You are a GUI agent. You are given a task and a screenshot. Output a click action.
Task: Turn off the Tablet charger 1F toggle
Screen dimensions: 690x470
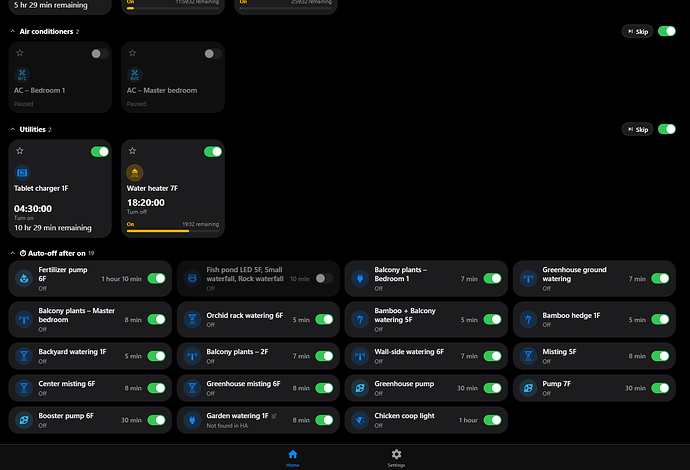click(x=100, y=151)
